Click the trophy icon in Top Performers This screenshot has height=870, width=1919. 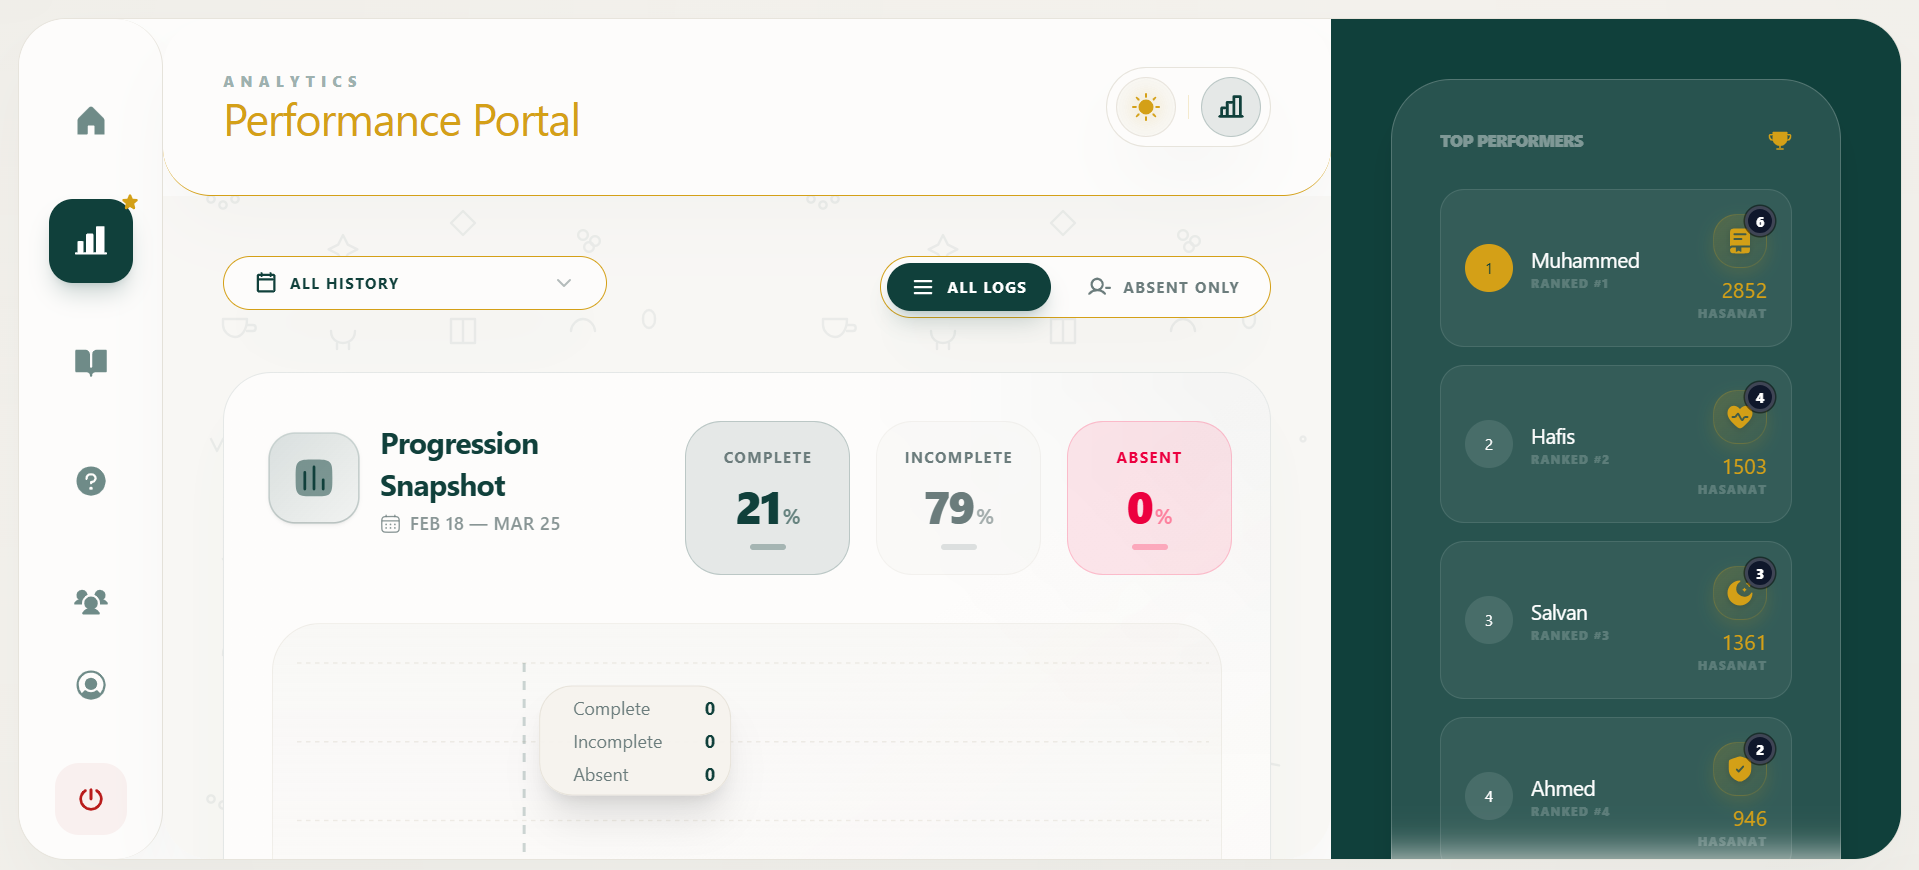1779,140
